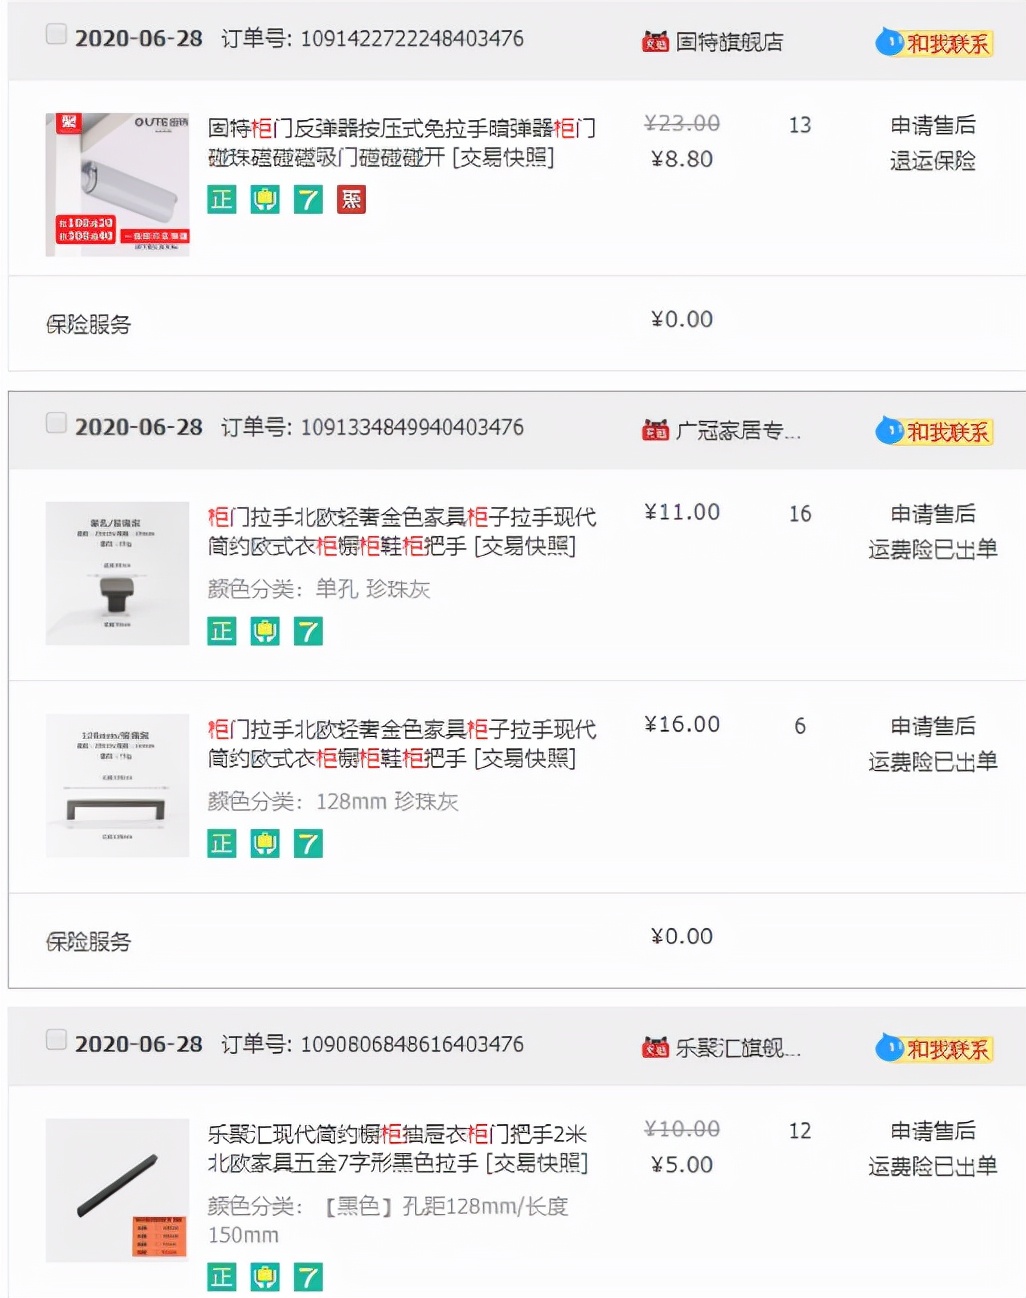Click the protection plug icon under the 乐聚汇 product
This screenshot has height=1298, width=1026.
tap(264, 1277)
